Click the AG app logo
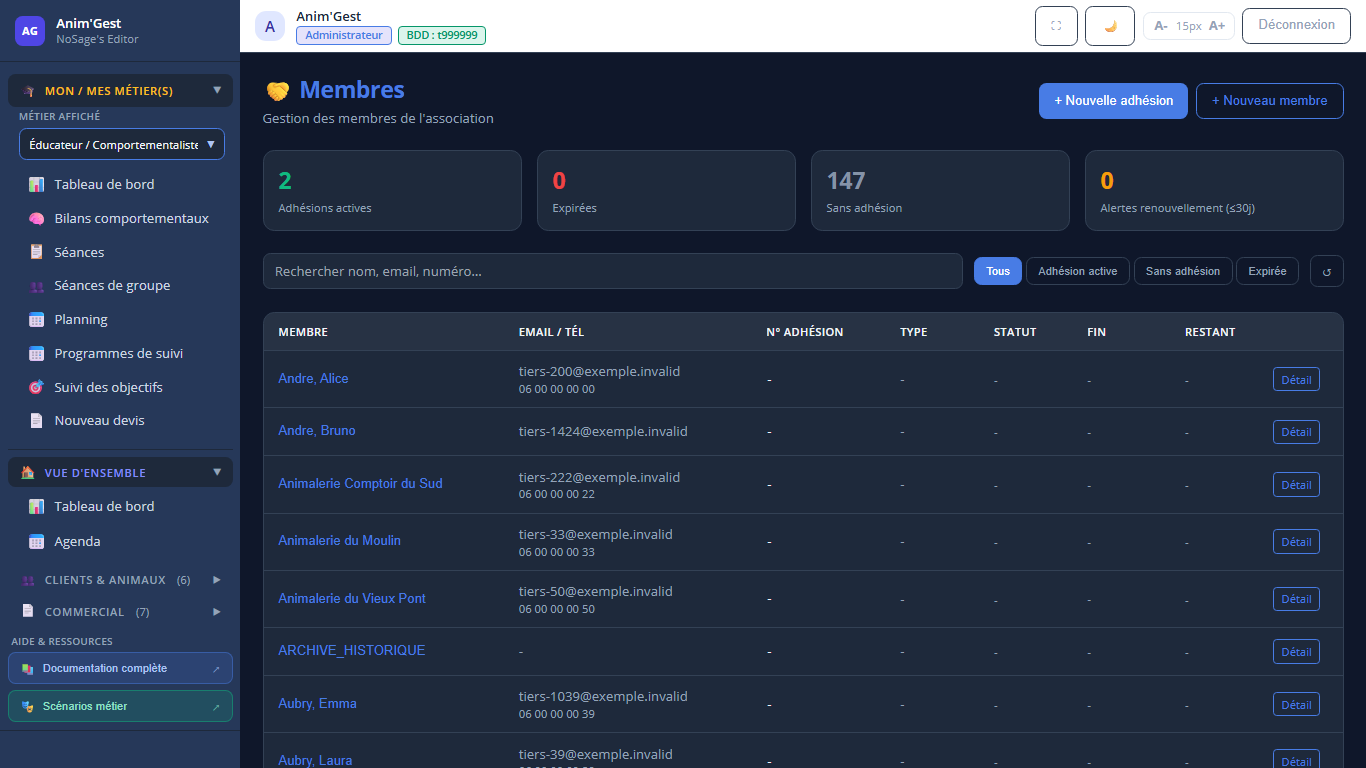 30,31
